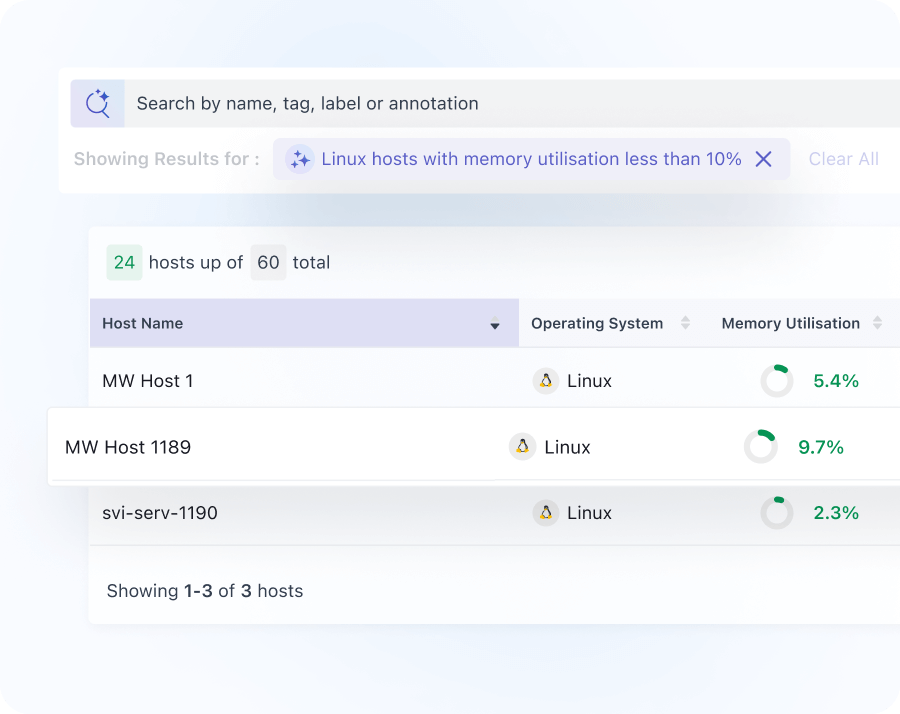900x714 pixels.
Task: Click the 24 hosts up badge
Action: pyautogui.click(x=124, y=262)
